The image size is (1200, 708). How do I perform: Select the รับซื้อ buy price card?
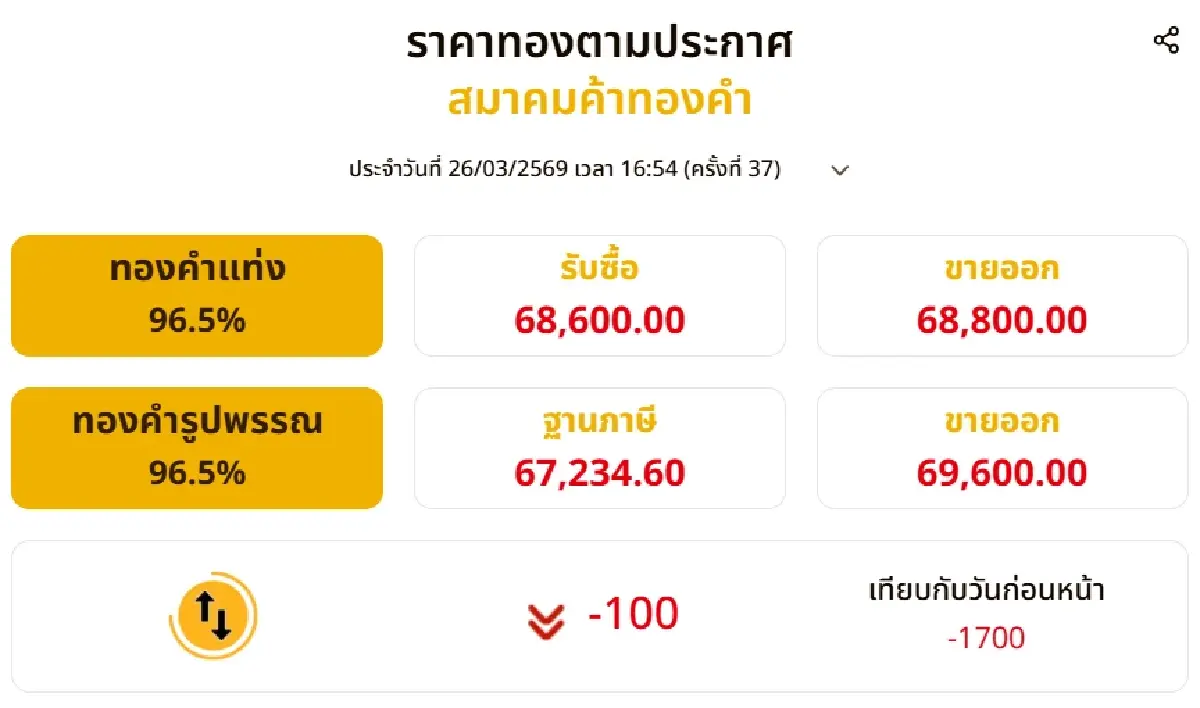[598, 295]
